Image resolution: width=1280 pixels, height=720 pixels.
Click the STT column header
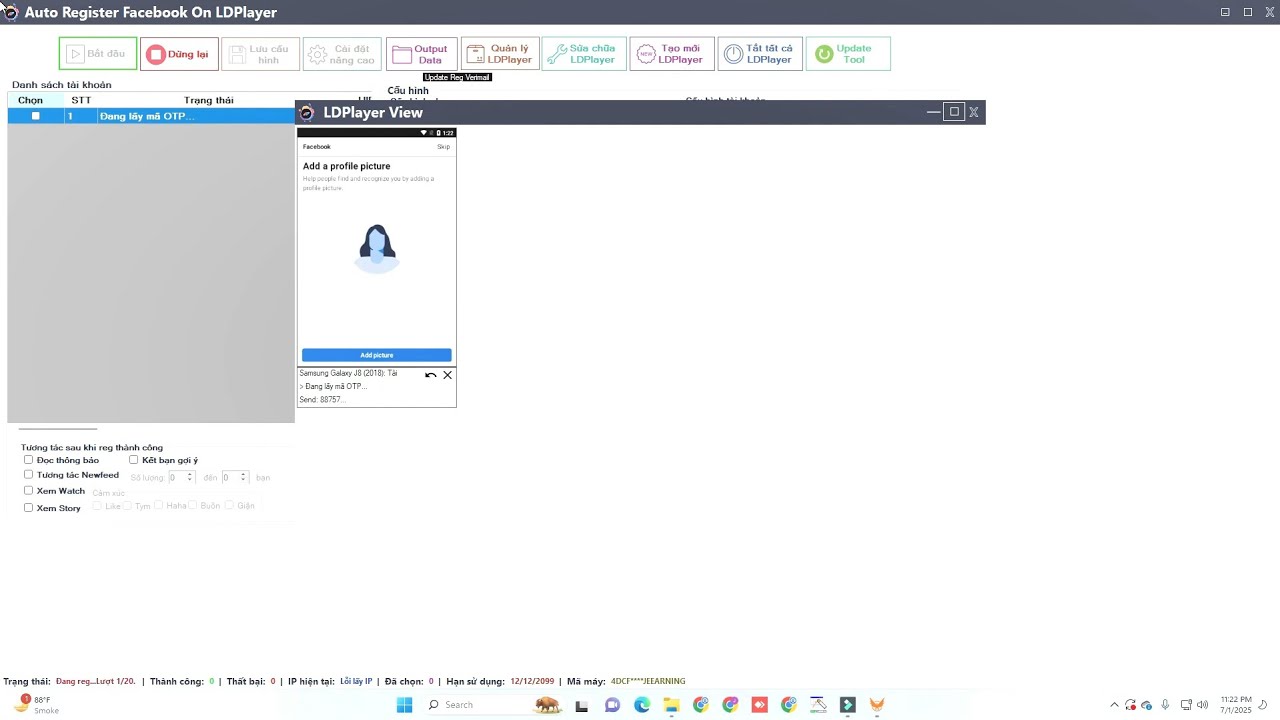pyautogui.click(x=81, y=100)
